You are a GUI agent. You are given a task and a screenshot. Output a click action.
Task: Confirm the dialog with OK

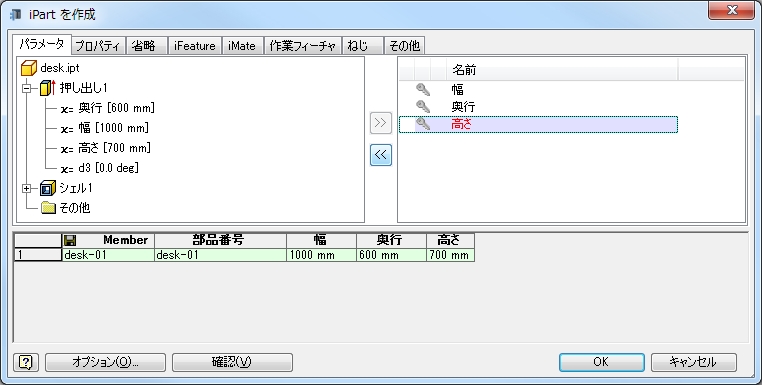602,362
